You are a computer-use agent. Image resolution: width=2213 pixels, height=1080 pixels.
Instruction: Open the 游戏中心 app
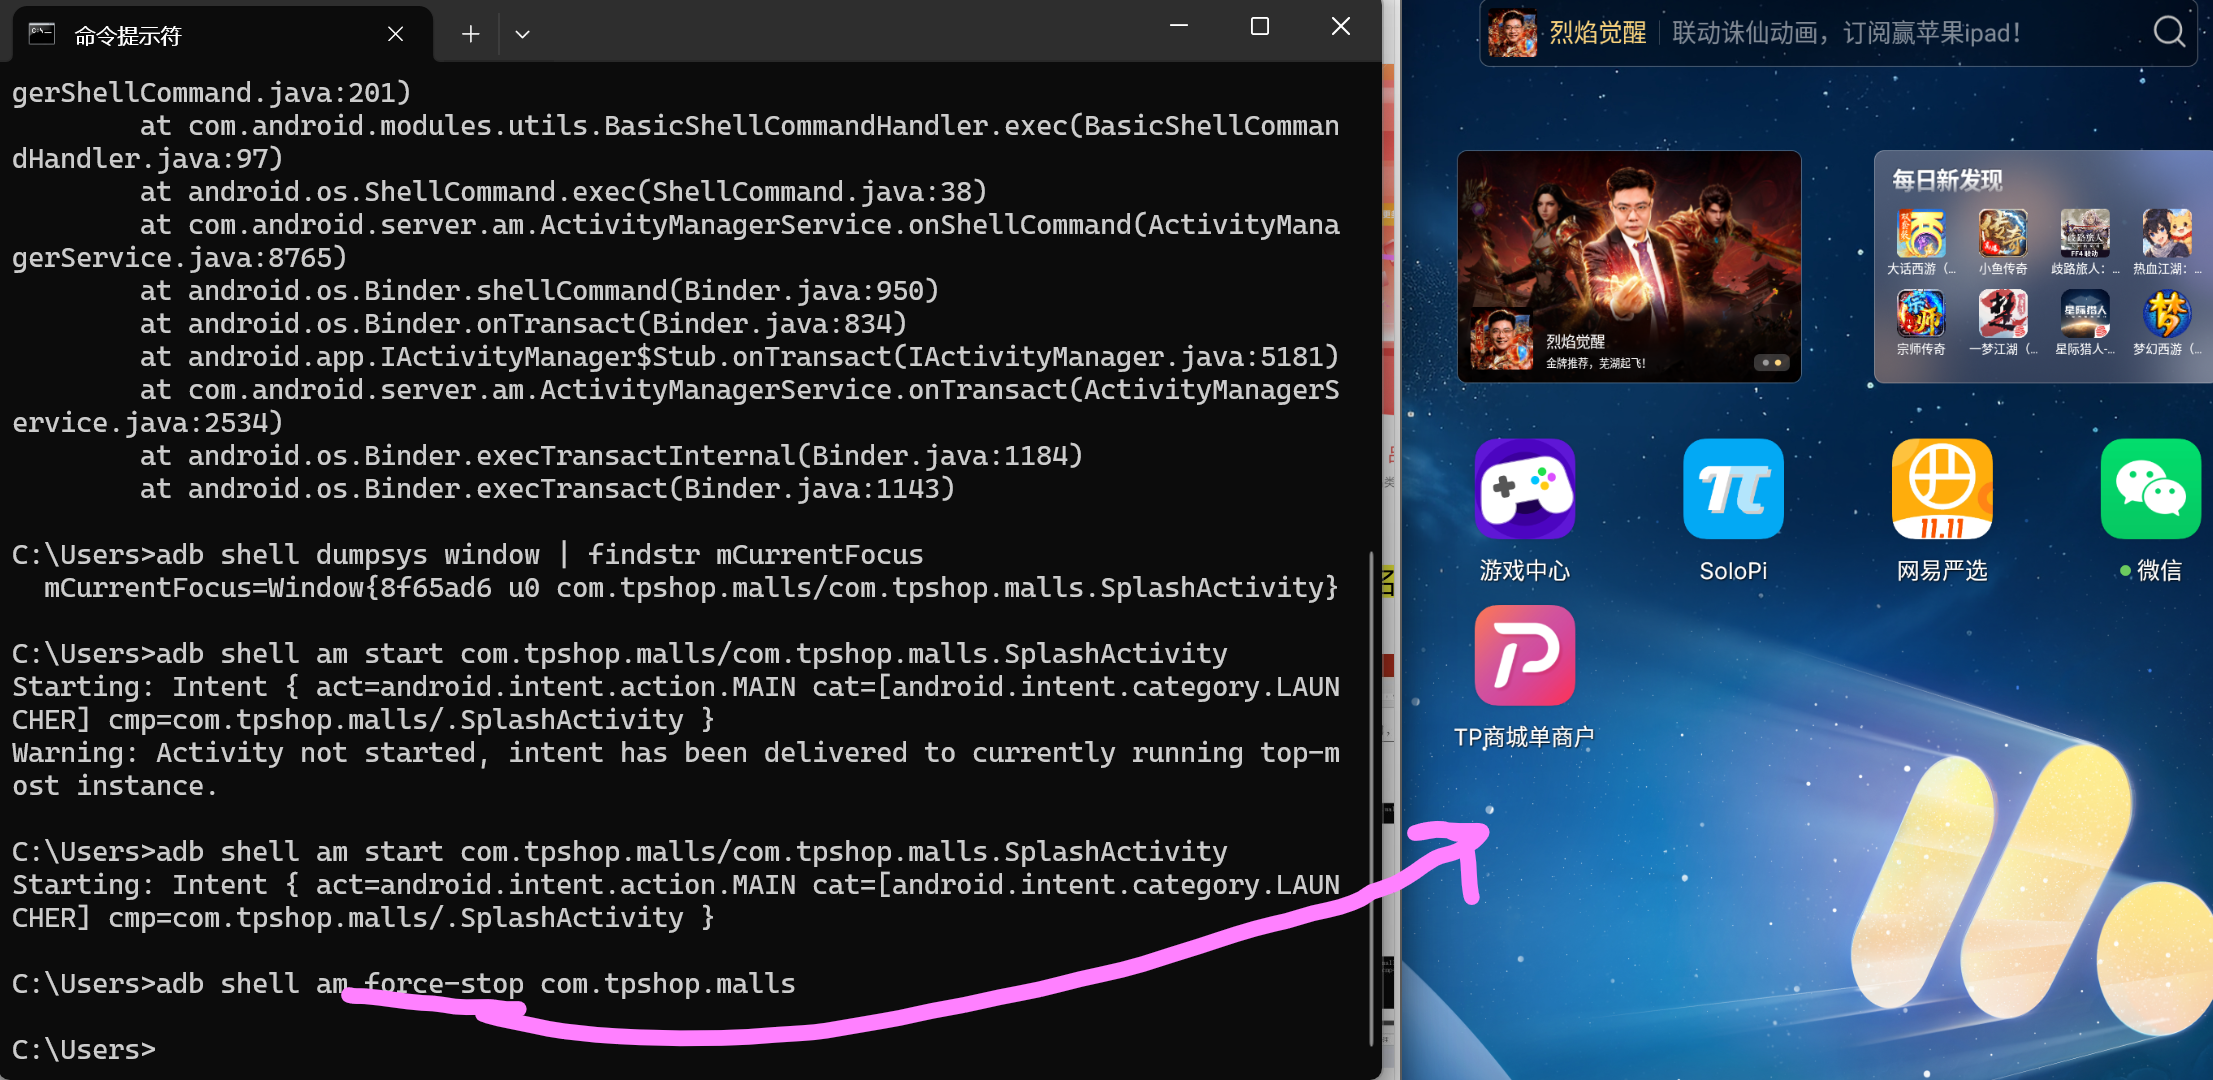(1525, 489)
